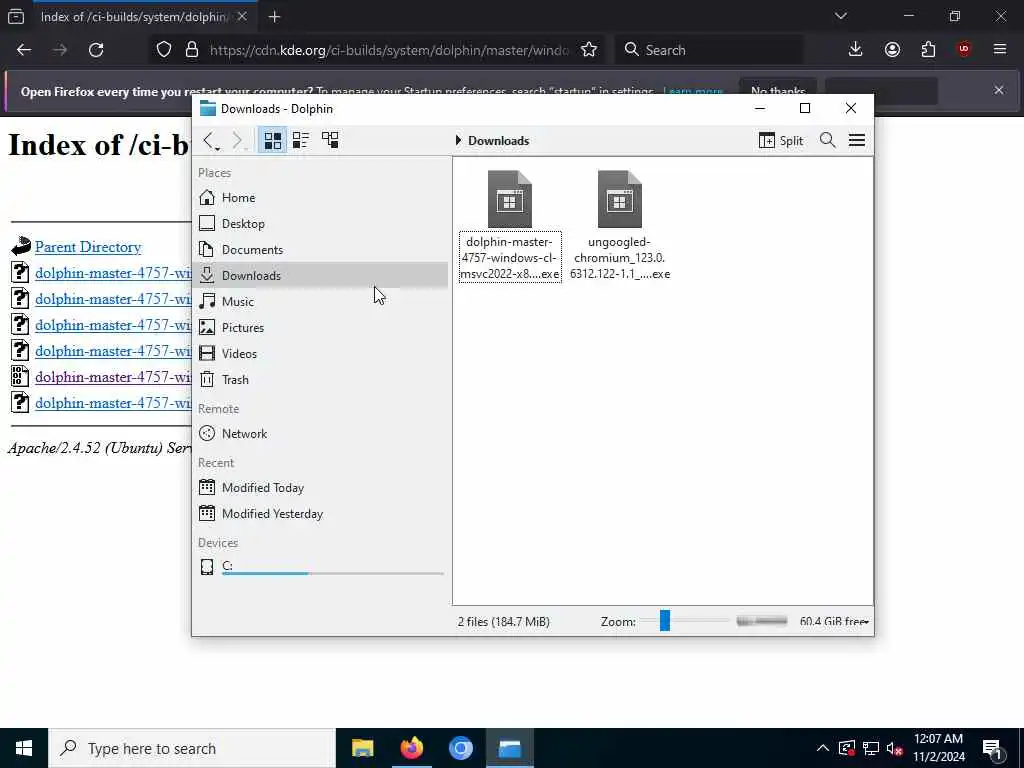Screen dimensions: 1024x768
Task: Open Dolphin's hamburger menu
Action: 857,140
